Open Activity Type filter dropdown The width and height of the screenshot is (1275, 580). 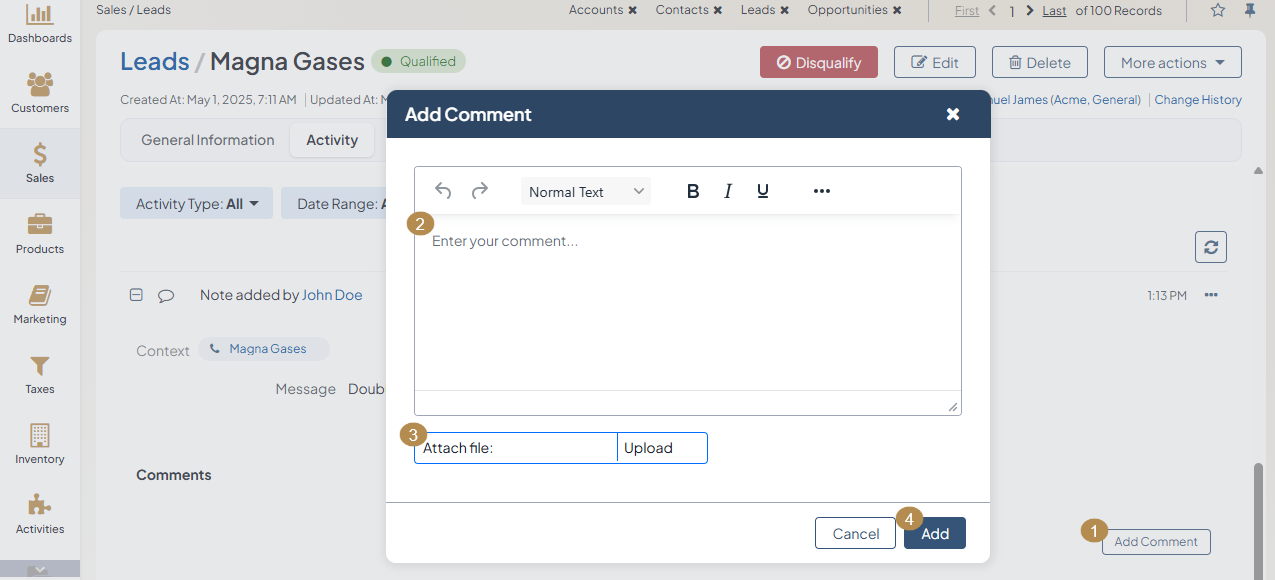(197, 203)
